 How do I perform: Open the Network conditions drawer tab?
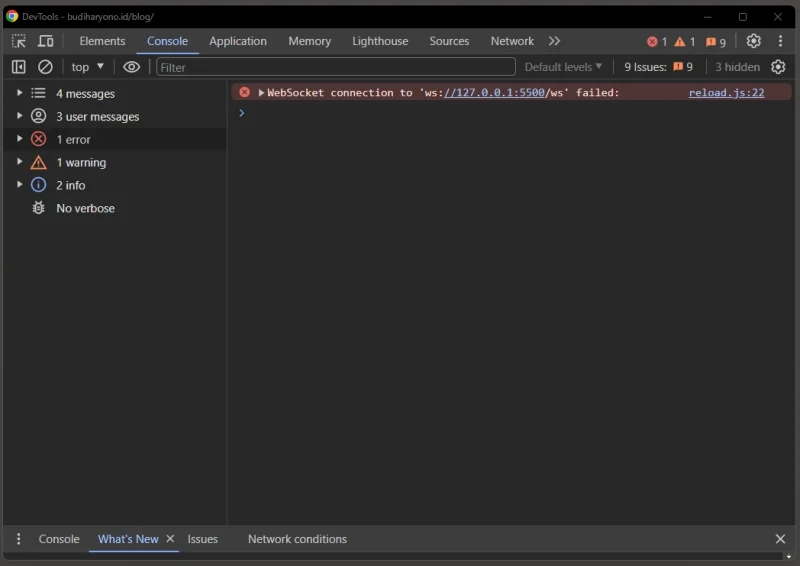297,539
